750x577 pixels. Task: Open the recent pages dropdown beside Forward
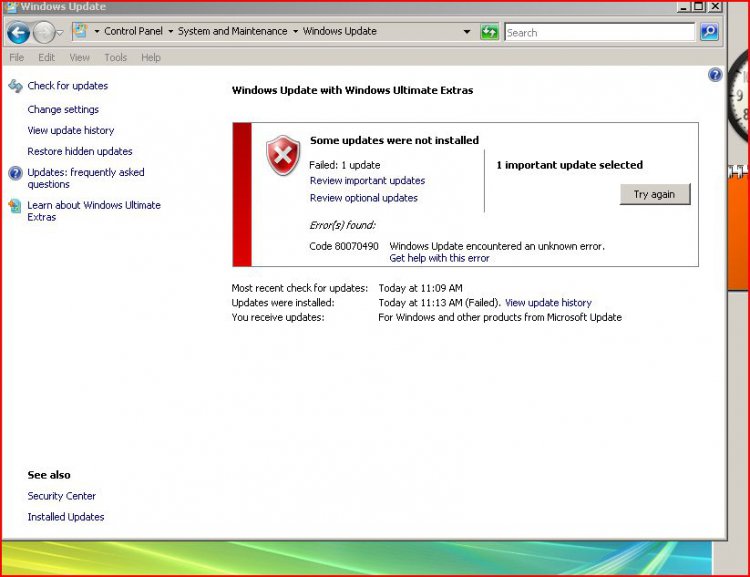click(x=60, y=33)
